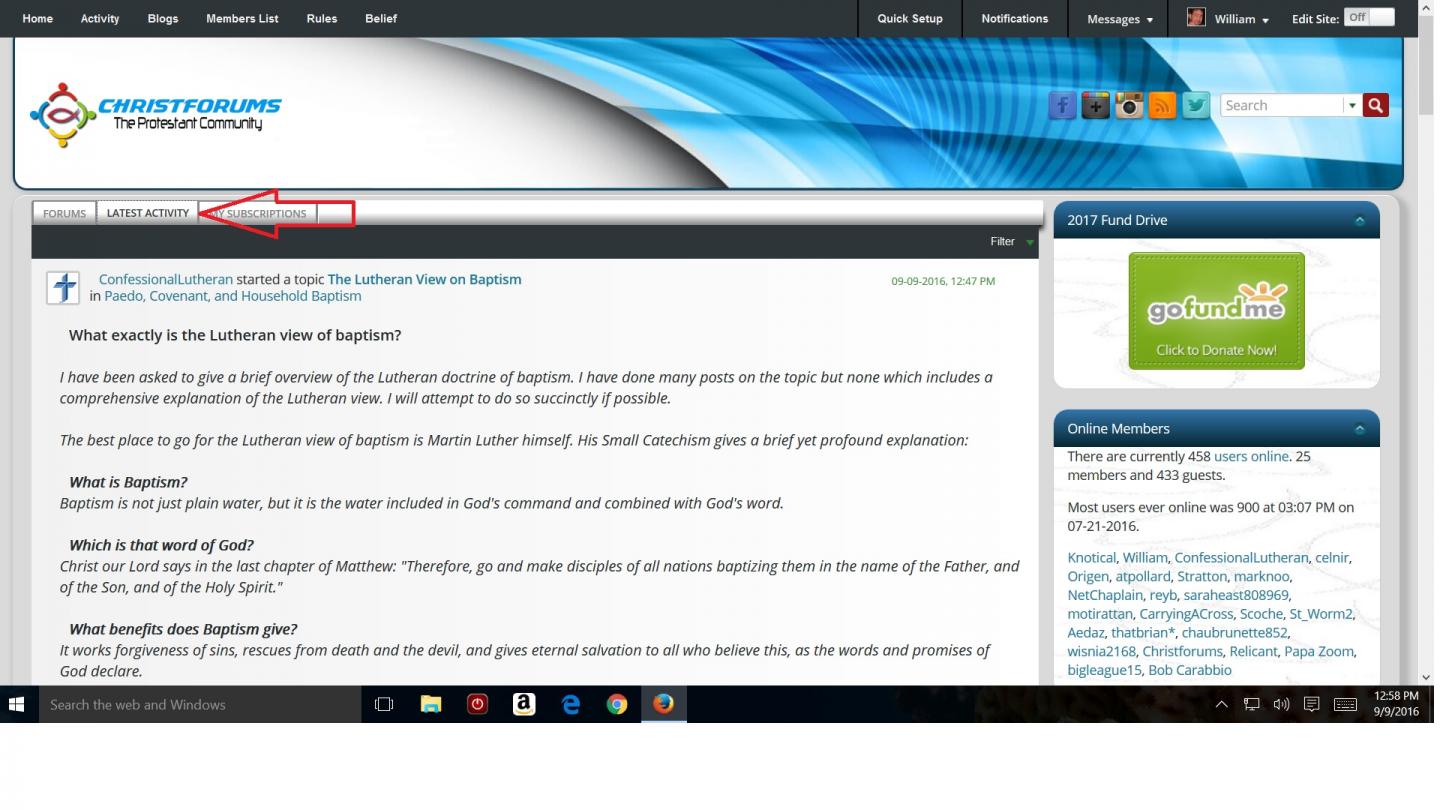Open the Instagram social icon
Image resolution: width=1440 pixels, height=810 pixels.
point(1129,105)
